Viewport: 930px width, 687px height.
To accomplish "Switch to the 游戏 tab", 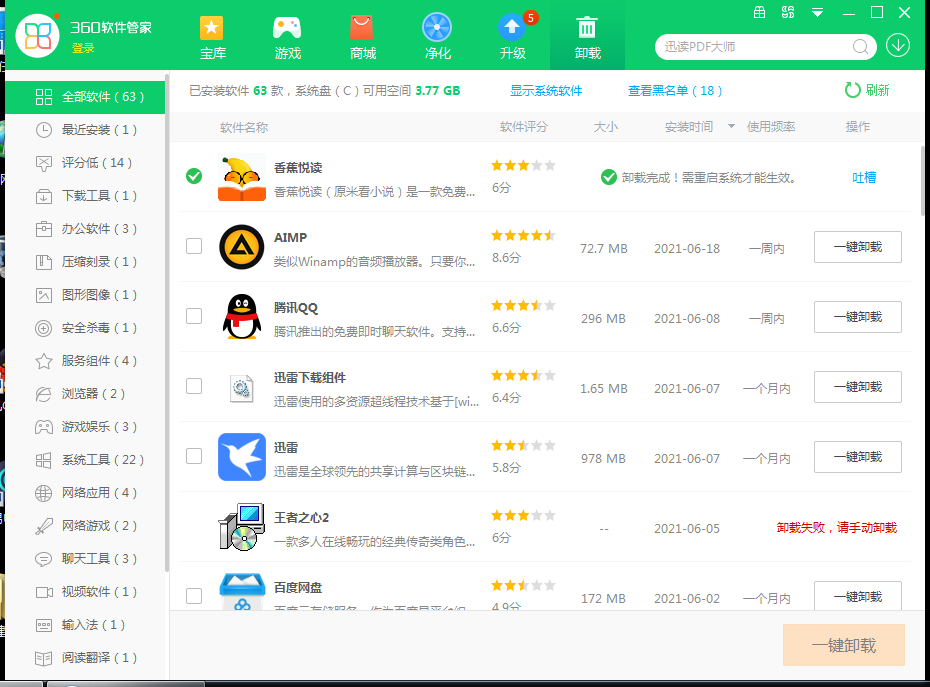I will click(x=288, y=37).
